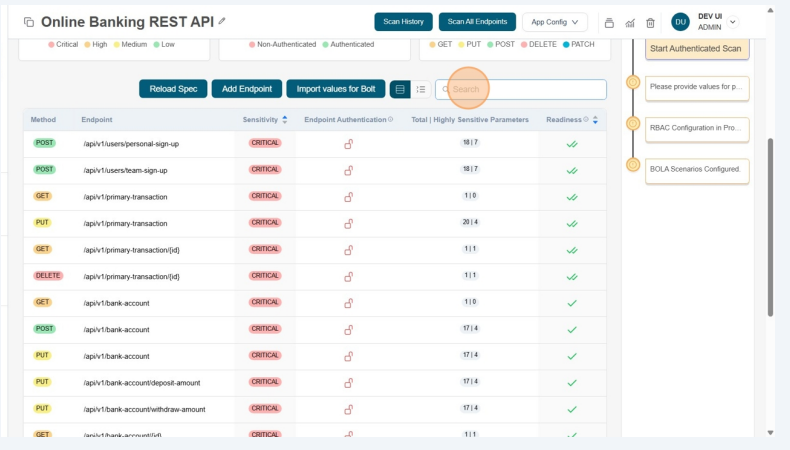The width and height of the screenshot is (790, 450).
Task: Open the RBAC Configuration step
Action: pyautogui.click(x=697, y=128)
